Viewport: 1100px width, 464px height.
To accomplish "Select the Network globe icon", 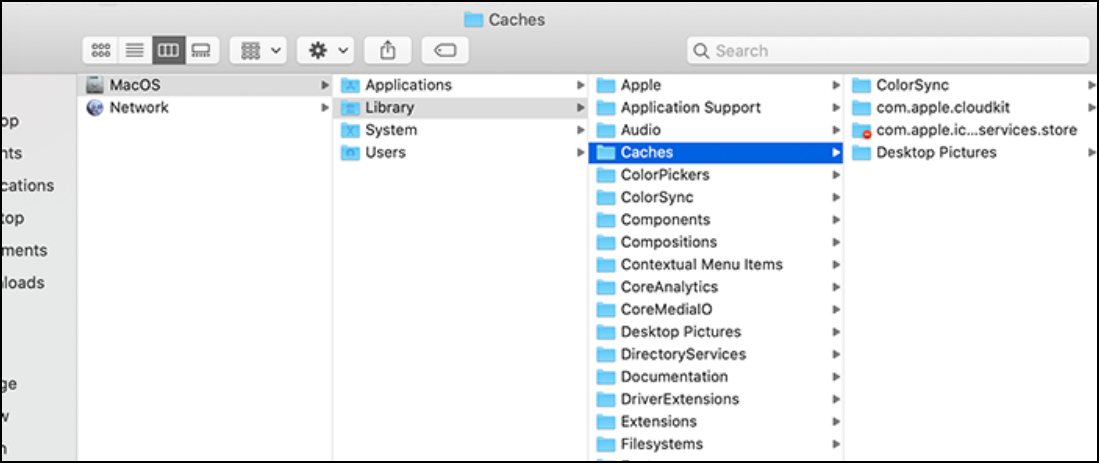I will coord(96,108).
